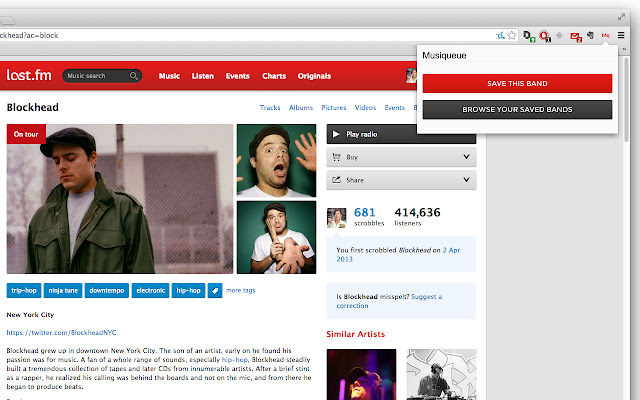Image resolution: width=640 pixels, height=400 pixels.
Task: Expand the Share dropdown arrow
Action: point(466,180)
